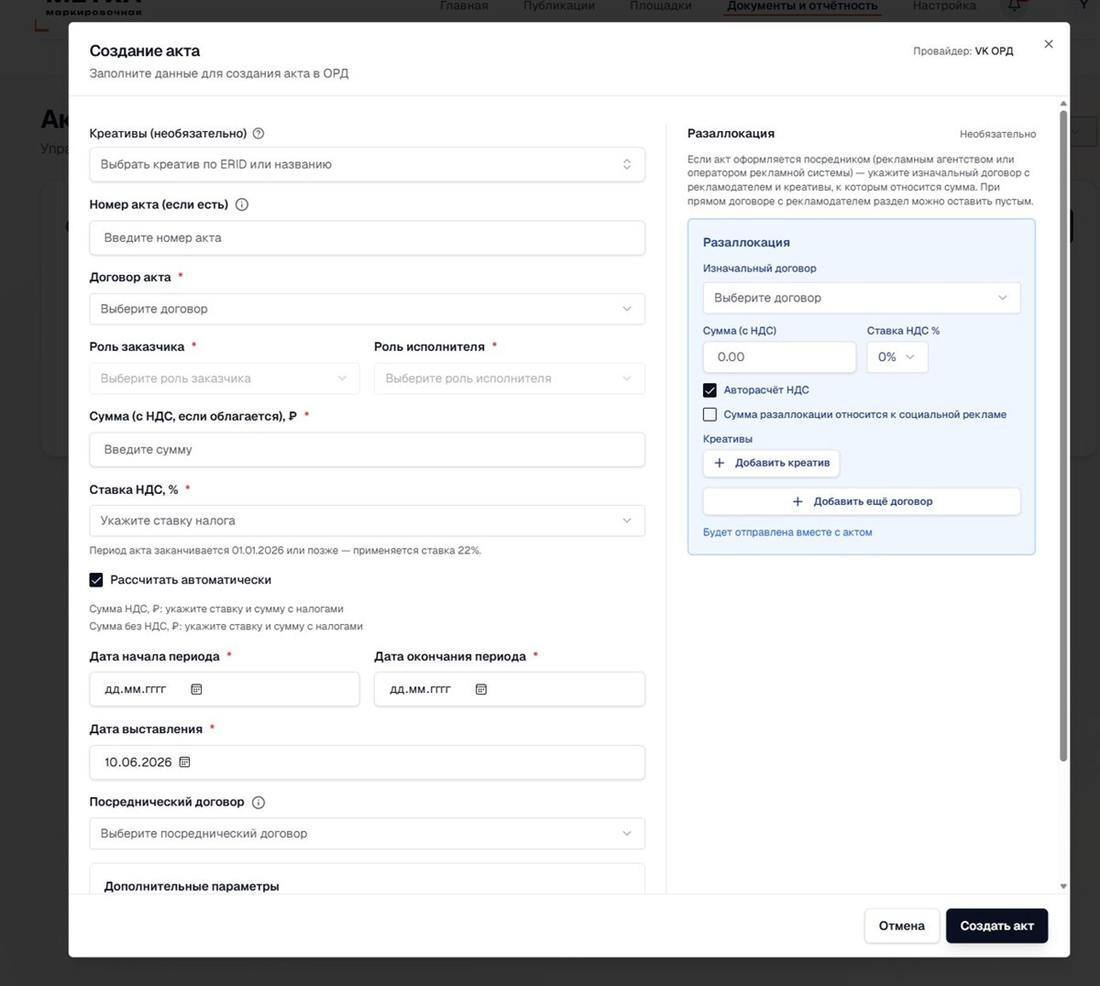The width and height of the screenshot is (1100, 986).
Task: Open Выбрать креатив по ERID combo box
Action: coord(367,164)
